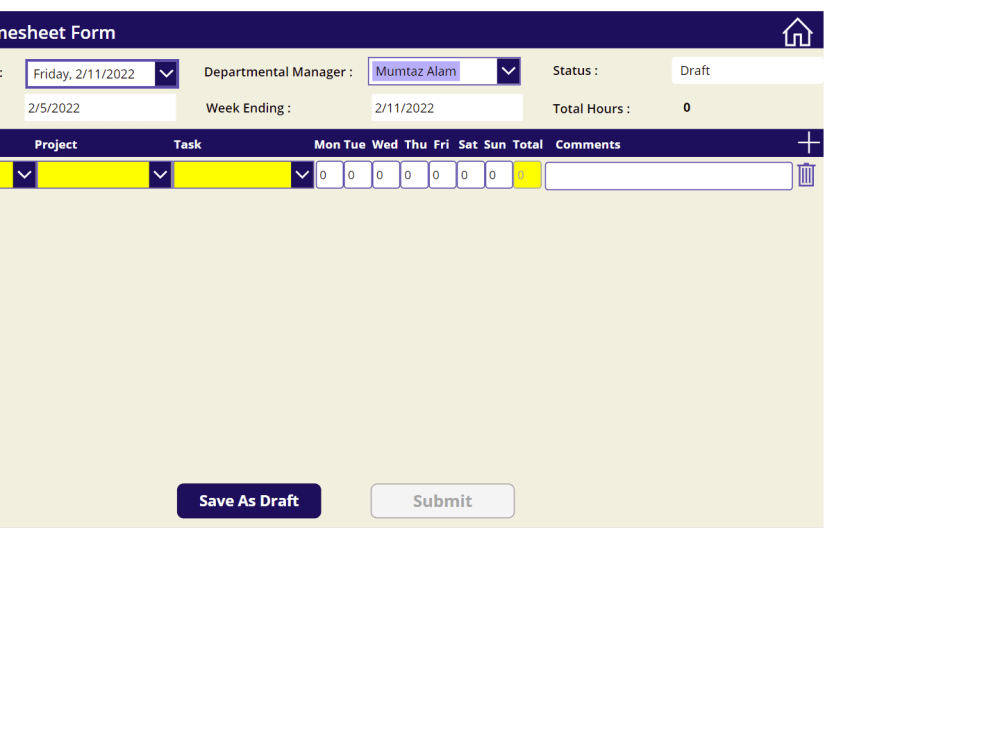Select the Thu hours input box
Screen dimensions: 1000x750
click(x=413, y=174)
